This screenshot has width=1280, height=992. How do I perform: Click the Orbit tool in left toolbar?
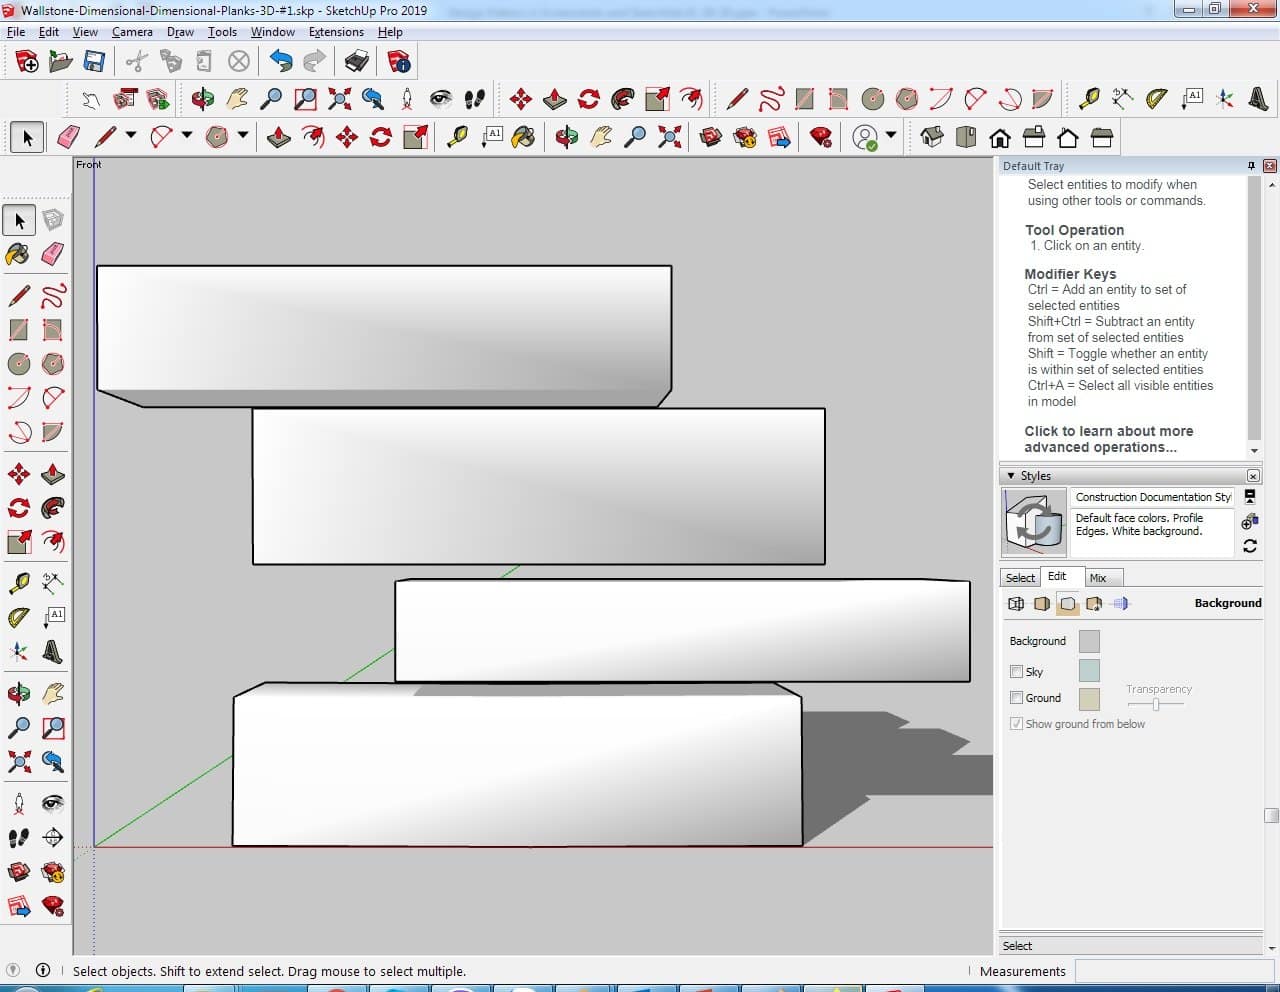click(19, 693)
